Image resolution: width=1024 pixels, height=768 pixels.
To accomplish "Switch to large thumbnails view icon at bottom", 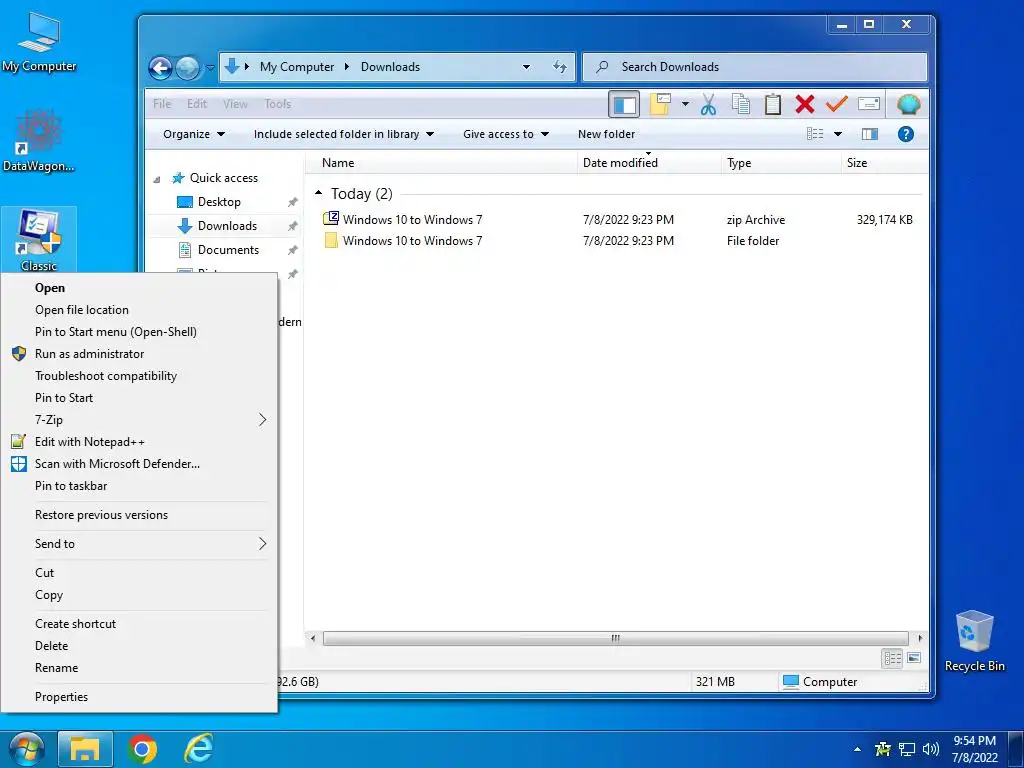I will 914,658.
